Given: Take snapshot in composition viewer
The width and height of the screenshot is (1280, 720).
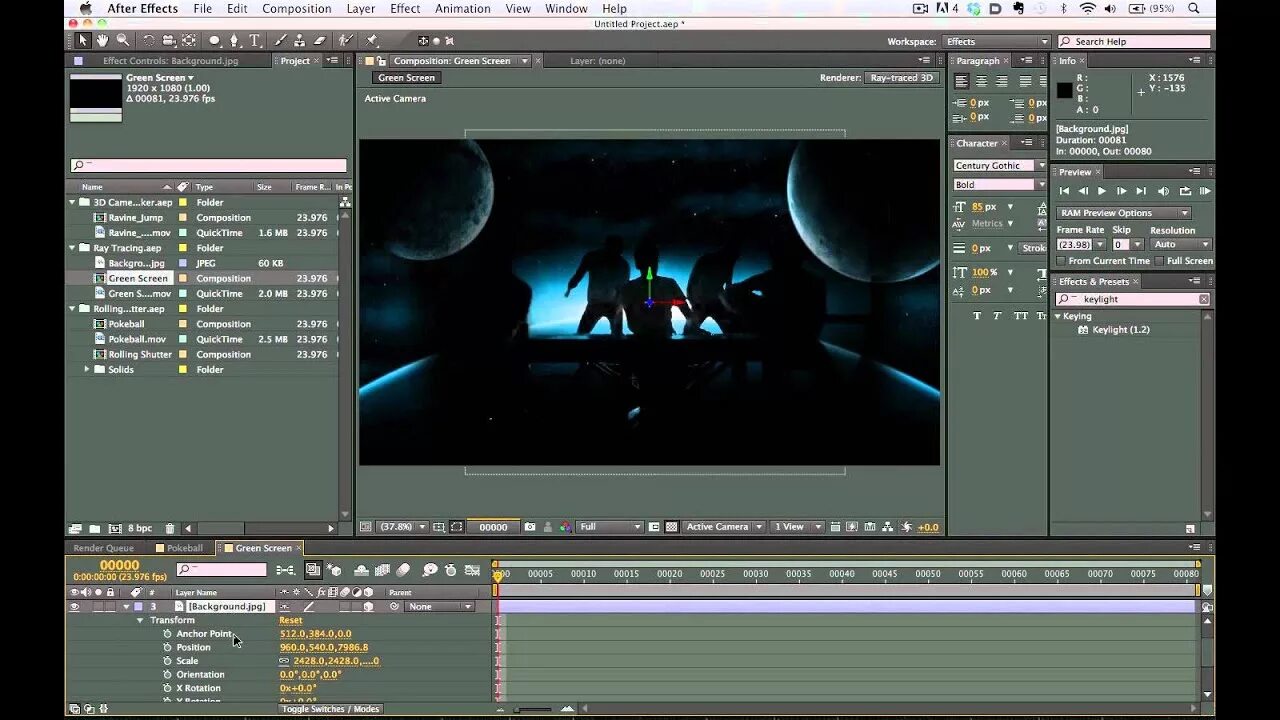Looking at the screenshot, I should [x=530, y=527].
